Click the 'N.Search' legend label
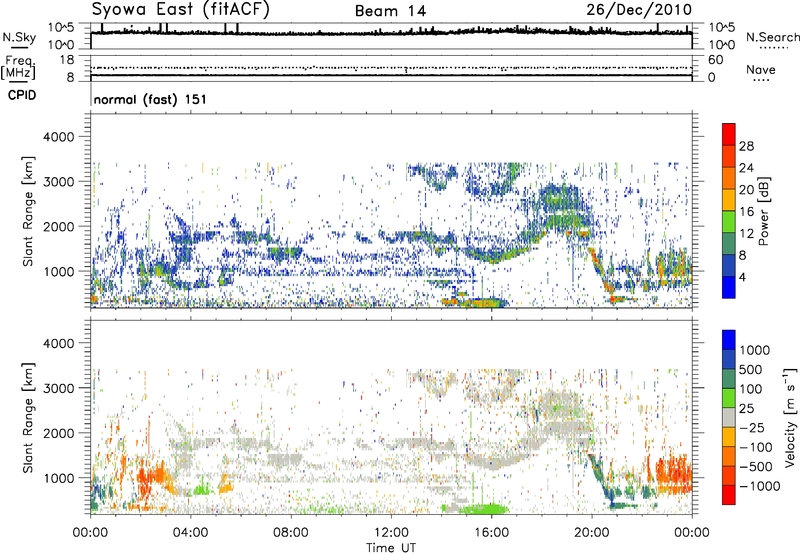Image resolution: width=800 pixels, height=554 pixels. [x=773, y=37]
